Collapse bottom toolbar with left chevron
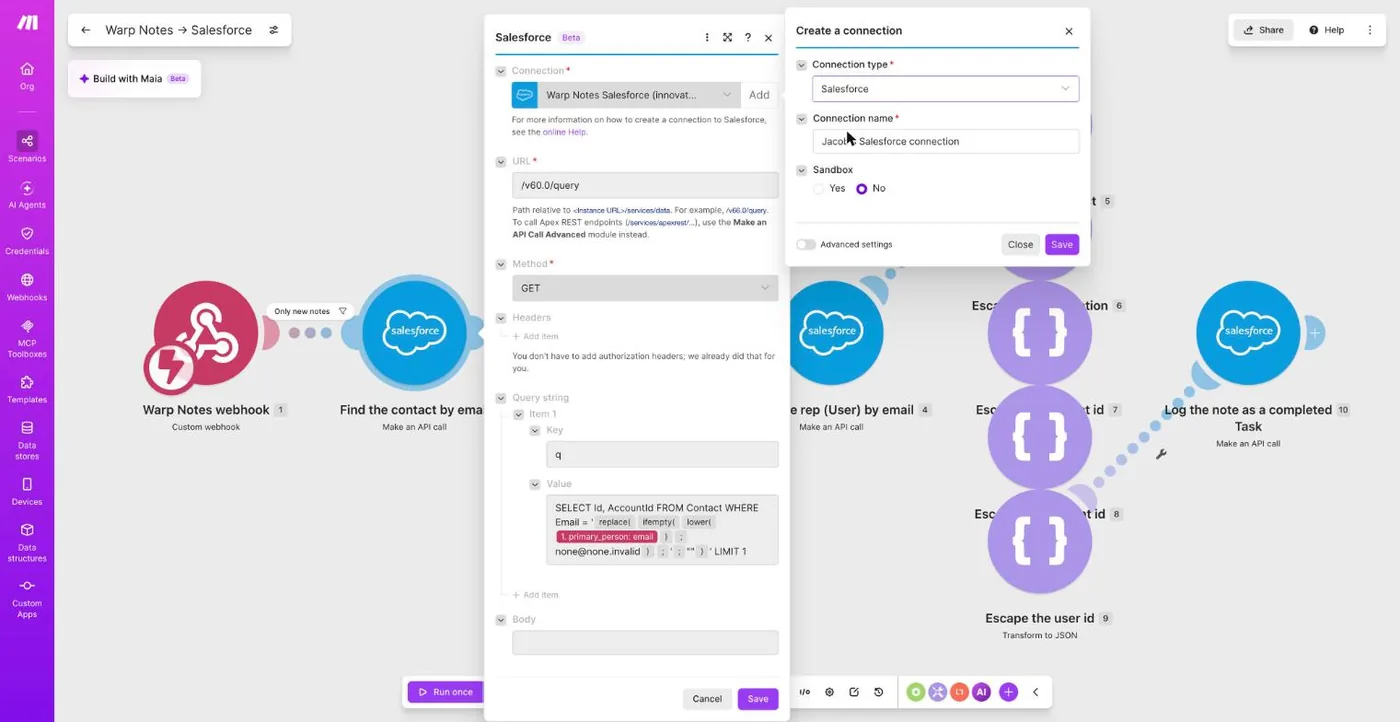Image resolution: width=1400 pixels, height=722 pixels. (1035, 692)
